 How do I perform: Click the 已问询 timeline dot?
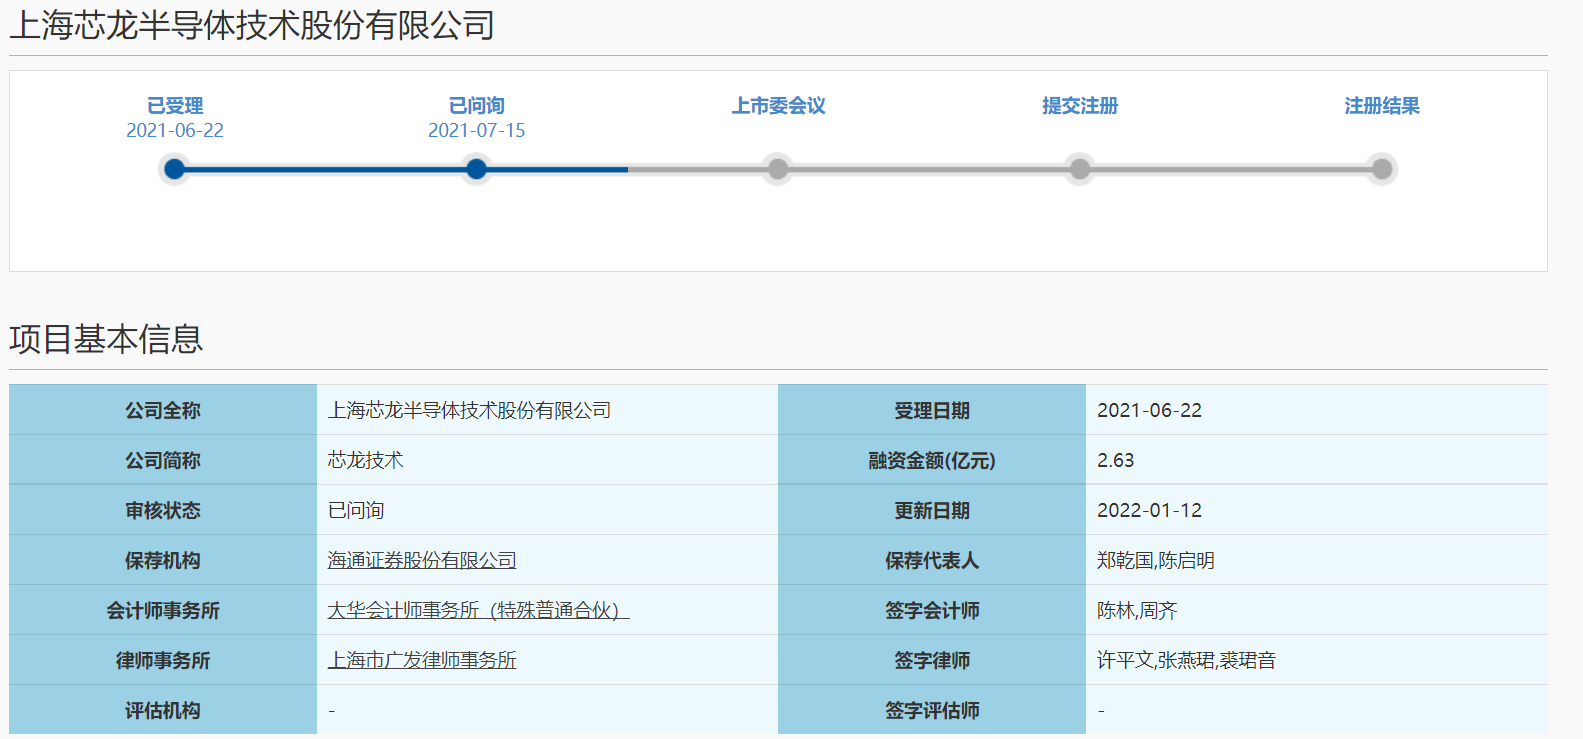coord(476,169)
